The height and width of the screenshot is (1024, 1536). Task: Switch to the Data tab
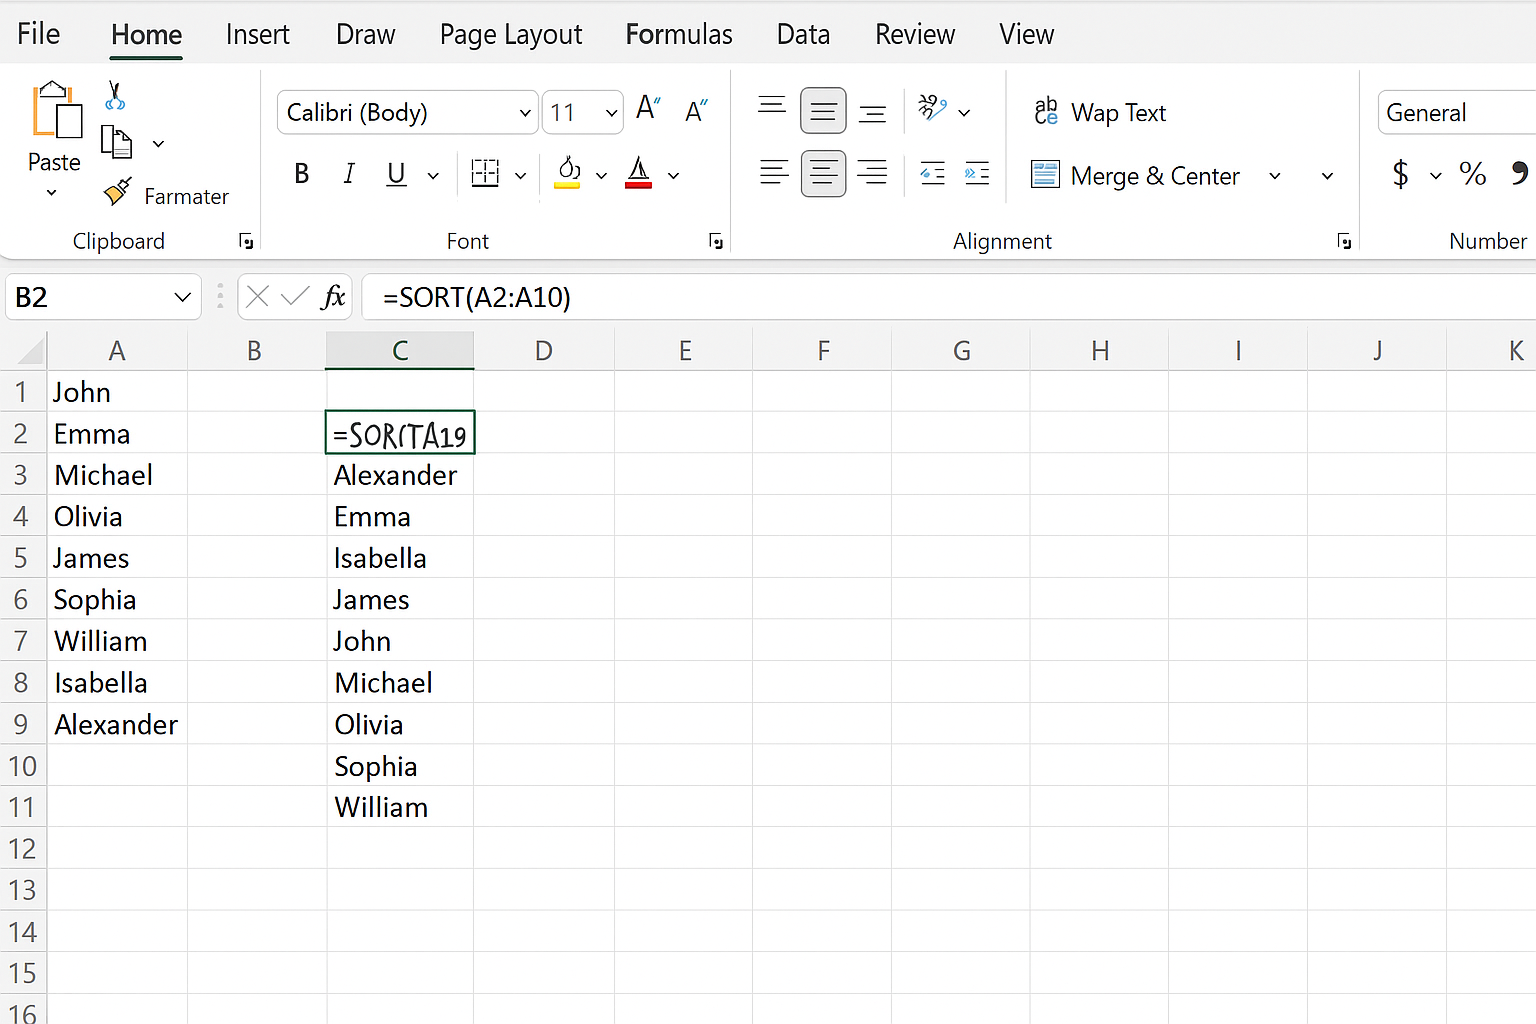pos(803,34)
